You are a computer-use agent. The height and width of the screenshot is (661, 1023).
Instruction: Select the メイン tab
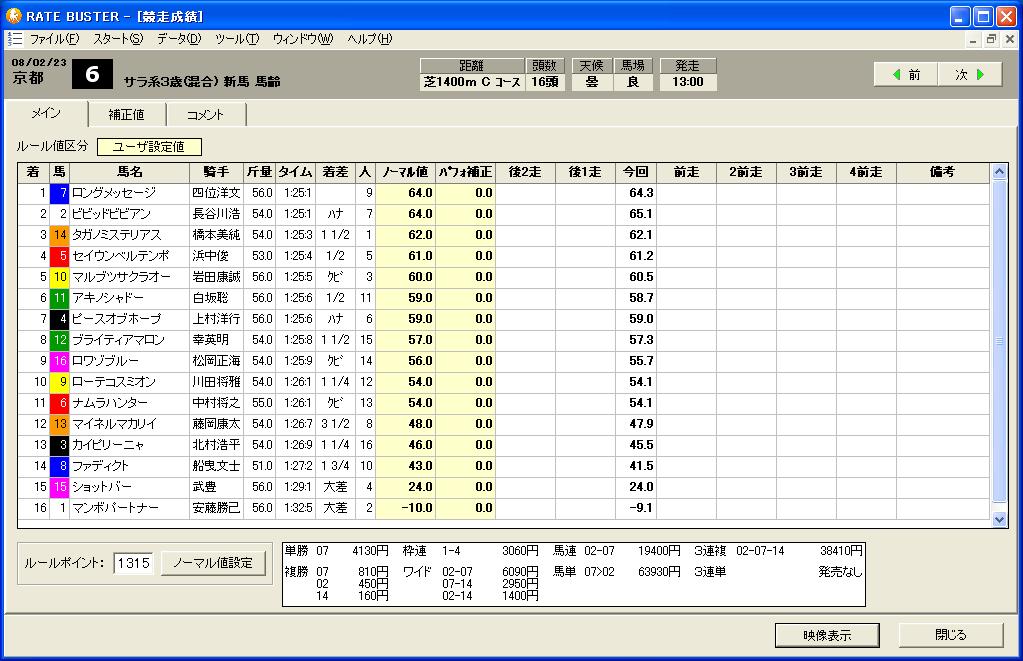pyautogui.click(x=46, y=114)
